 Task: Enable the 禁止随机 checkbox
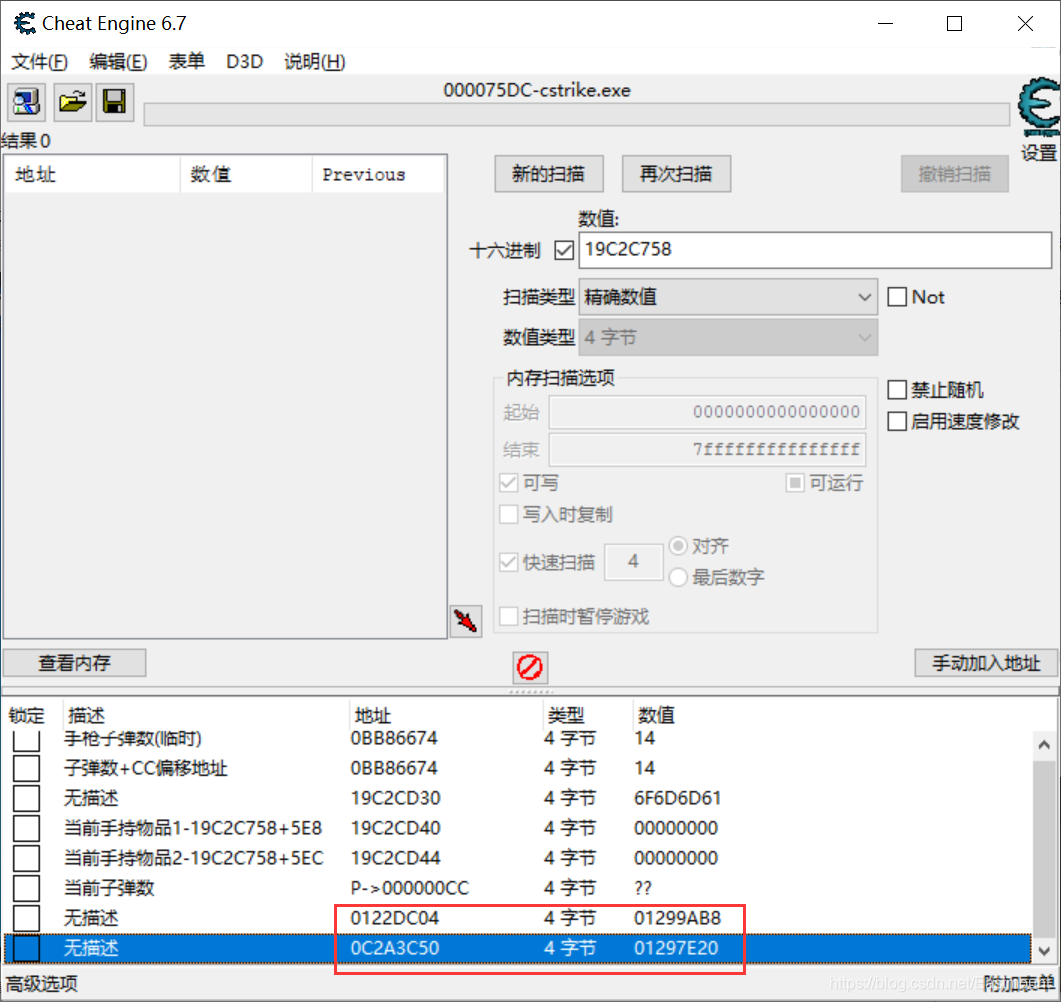(897, 390)
